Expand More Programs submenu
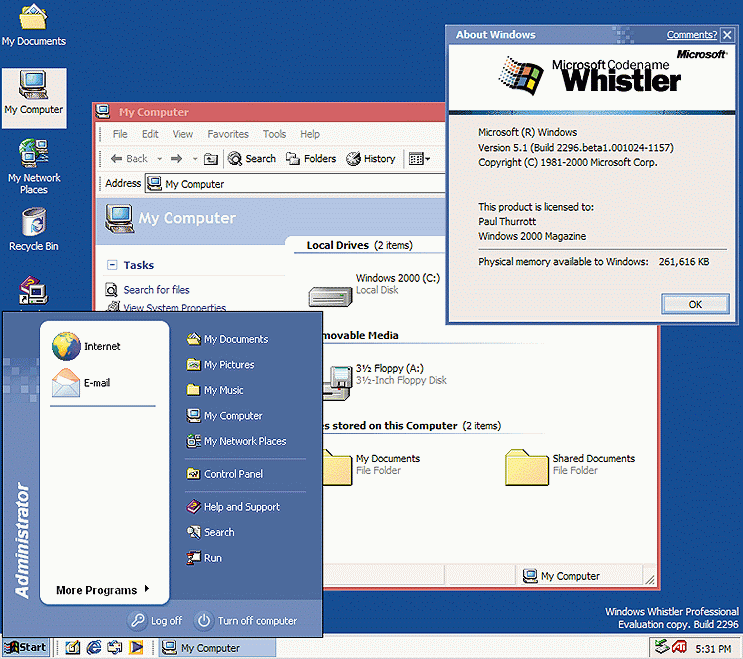Image resolution: width=743 pixels, height=659 pixels. pyautogui.click(x=102, y=590)
